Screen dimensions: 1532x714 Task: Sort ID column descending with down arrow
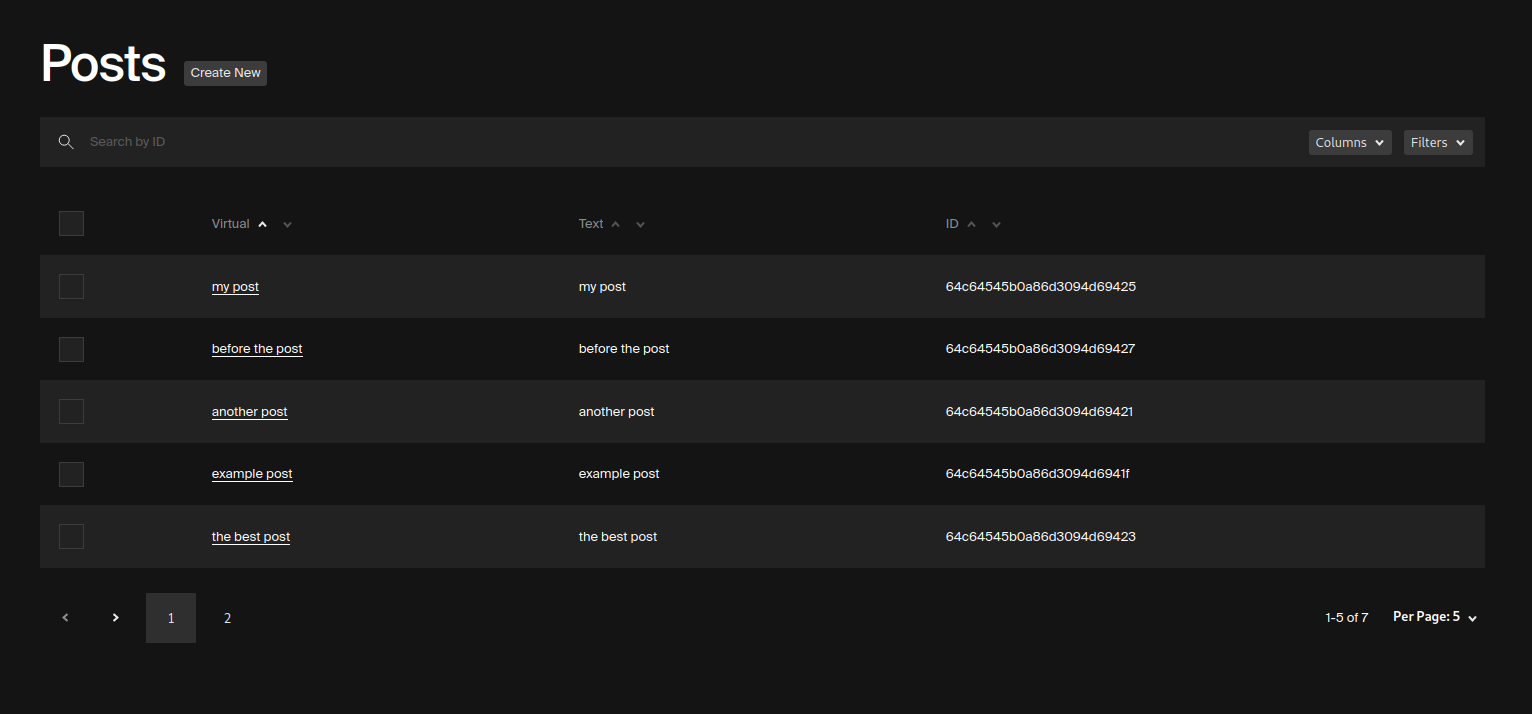[x=996, y=224]
